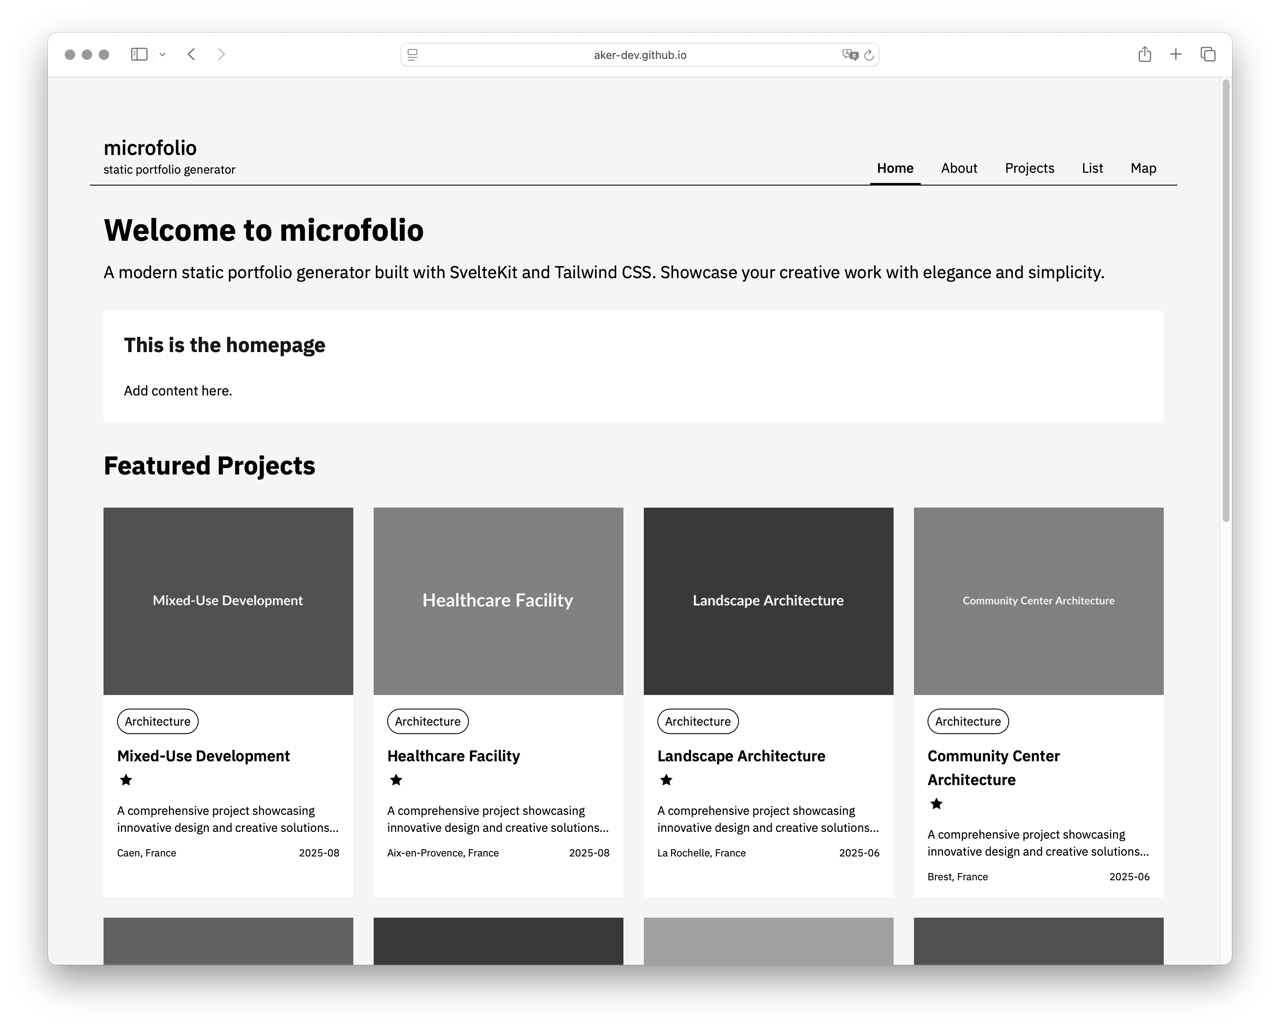The width and height of the screenshot is (1280, 1028).
Task: Open the Share icon in the toolbar
Action: click(1144, 54)
